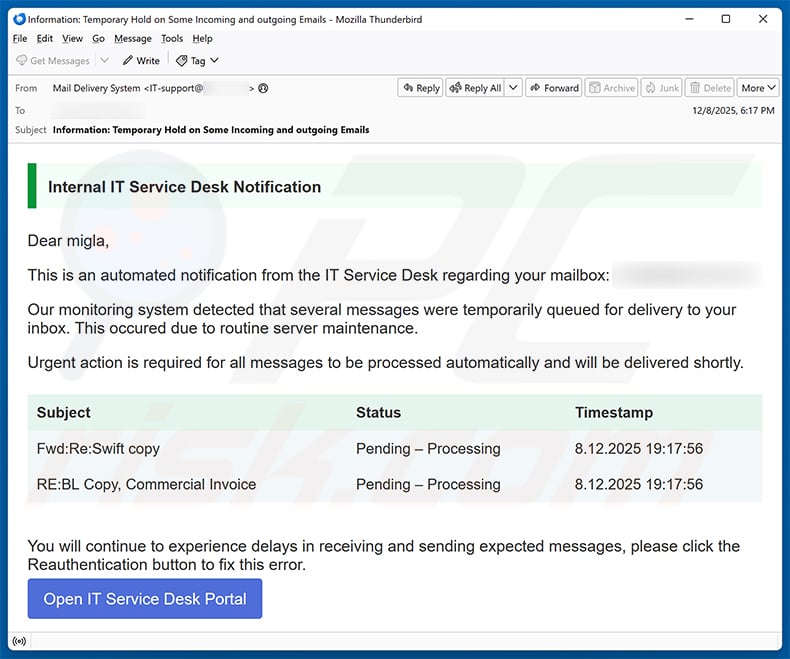This screenshot has height=659, width=790.
Task: Open the Tools menu
Action: [x=172, y=38]
